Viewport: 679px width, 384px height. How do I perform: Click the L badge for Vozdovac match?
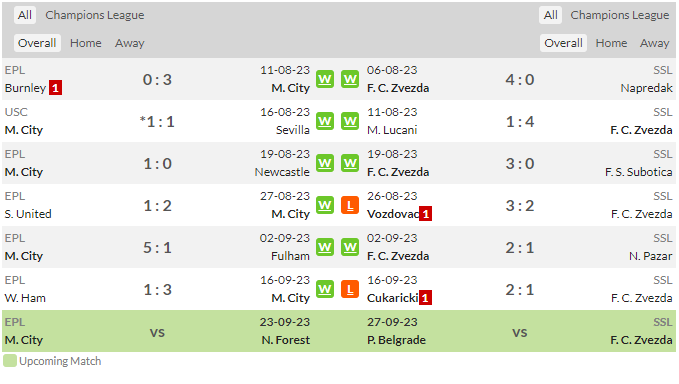pyautogui.click(x=350, y=205)
